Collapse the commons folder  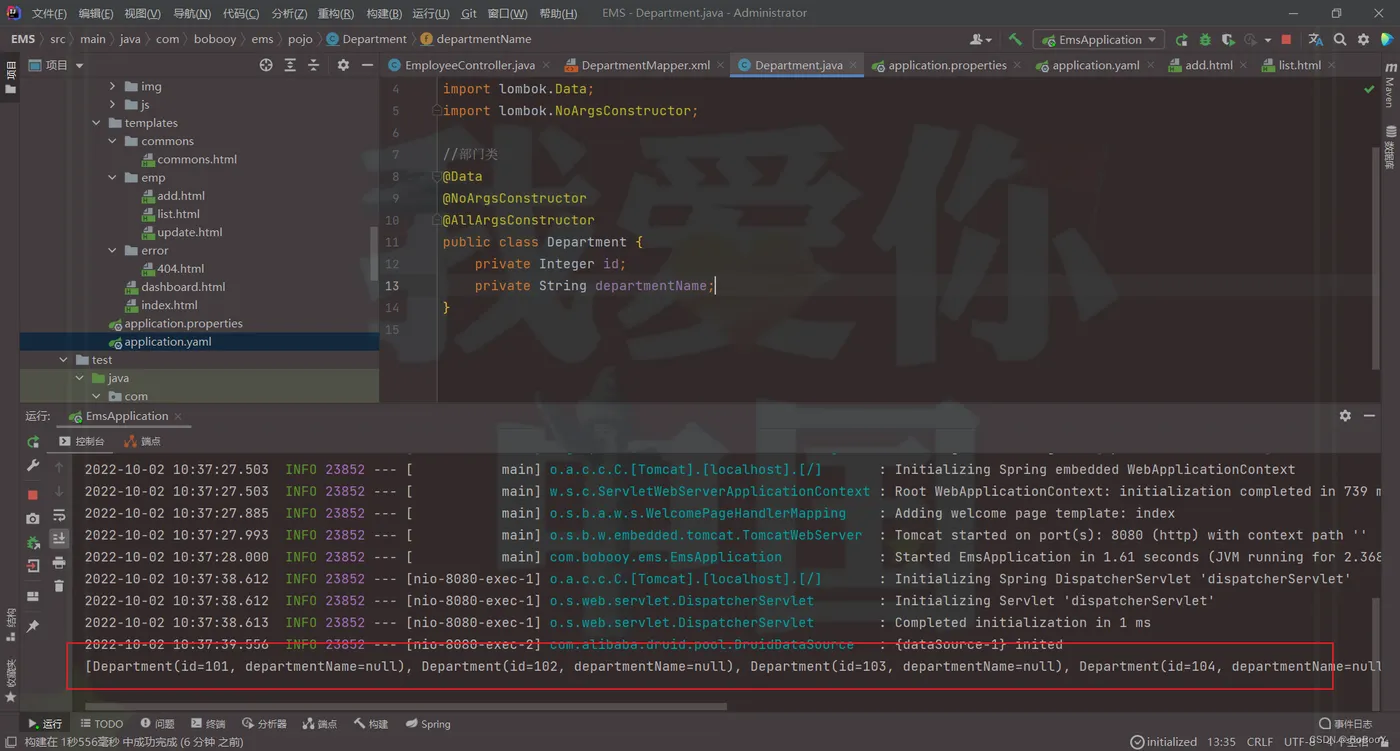point(113,141)
